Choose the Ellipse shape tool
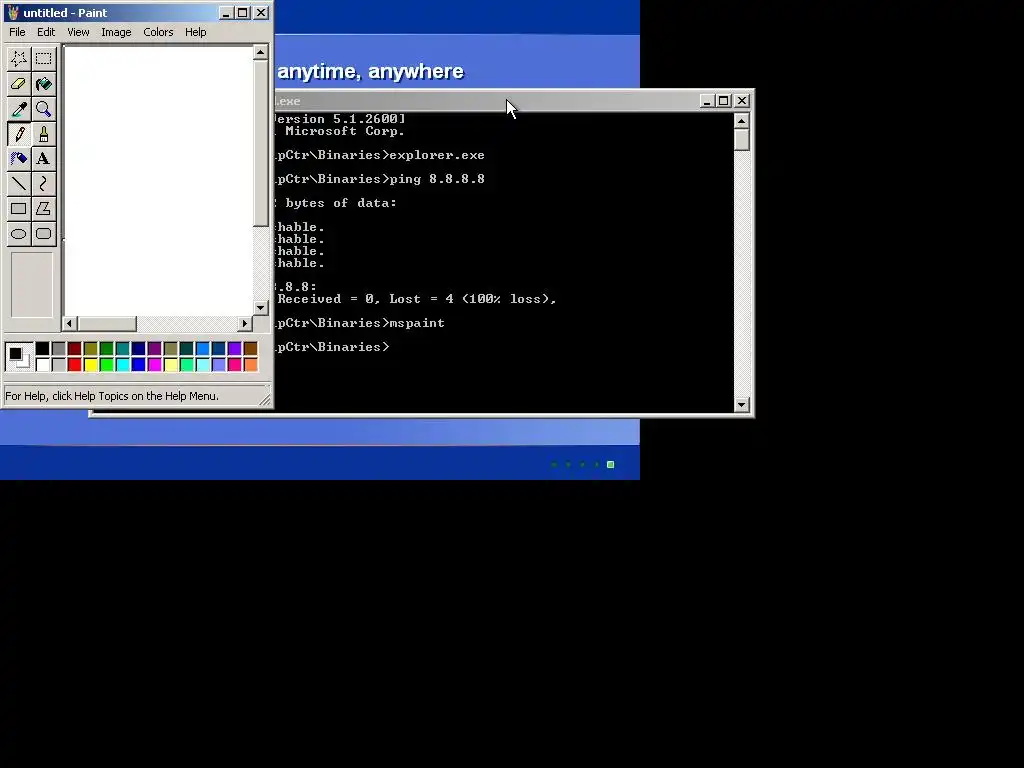The width and height of the screenshot is (1024, 768). point(18,234)
